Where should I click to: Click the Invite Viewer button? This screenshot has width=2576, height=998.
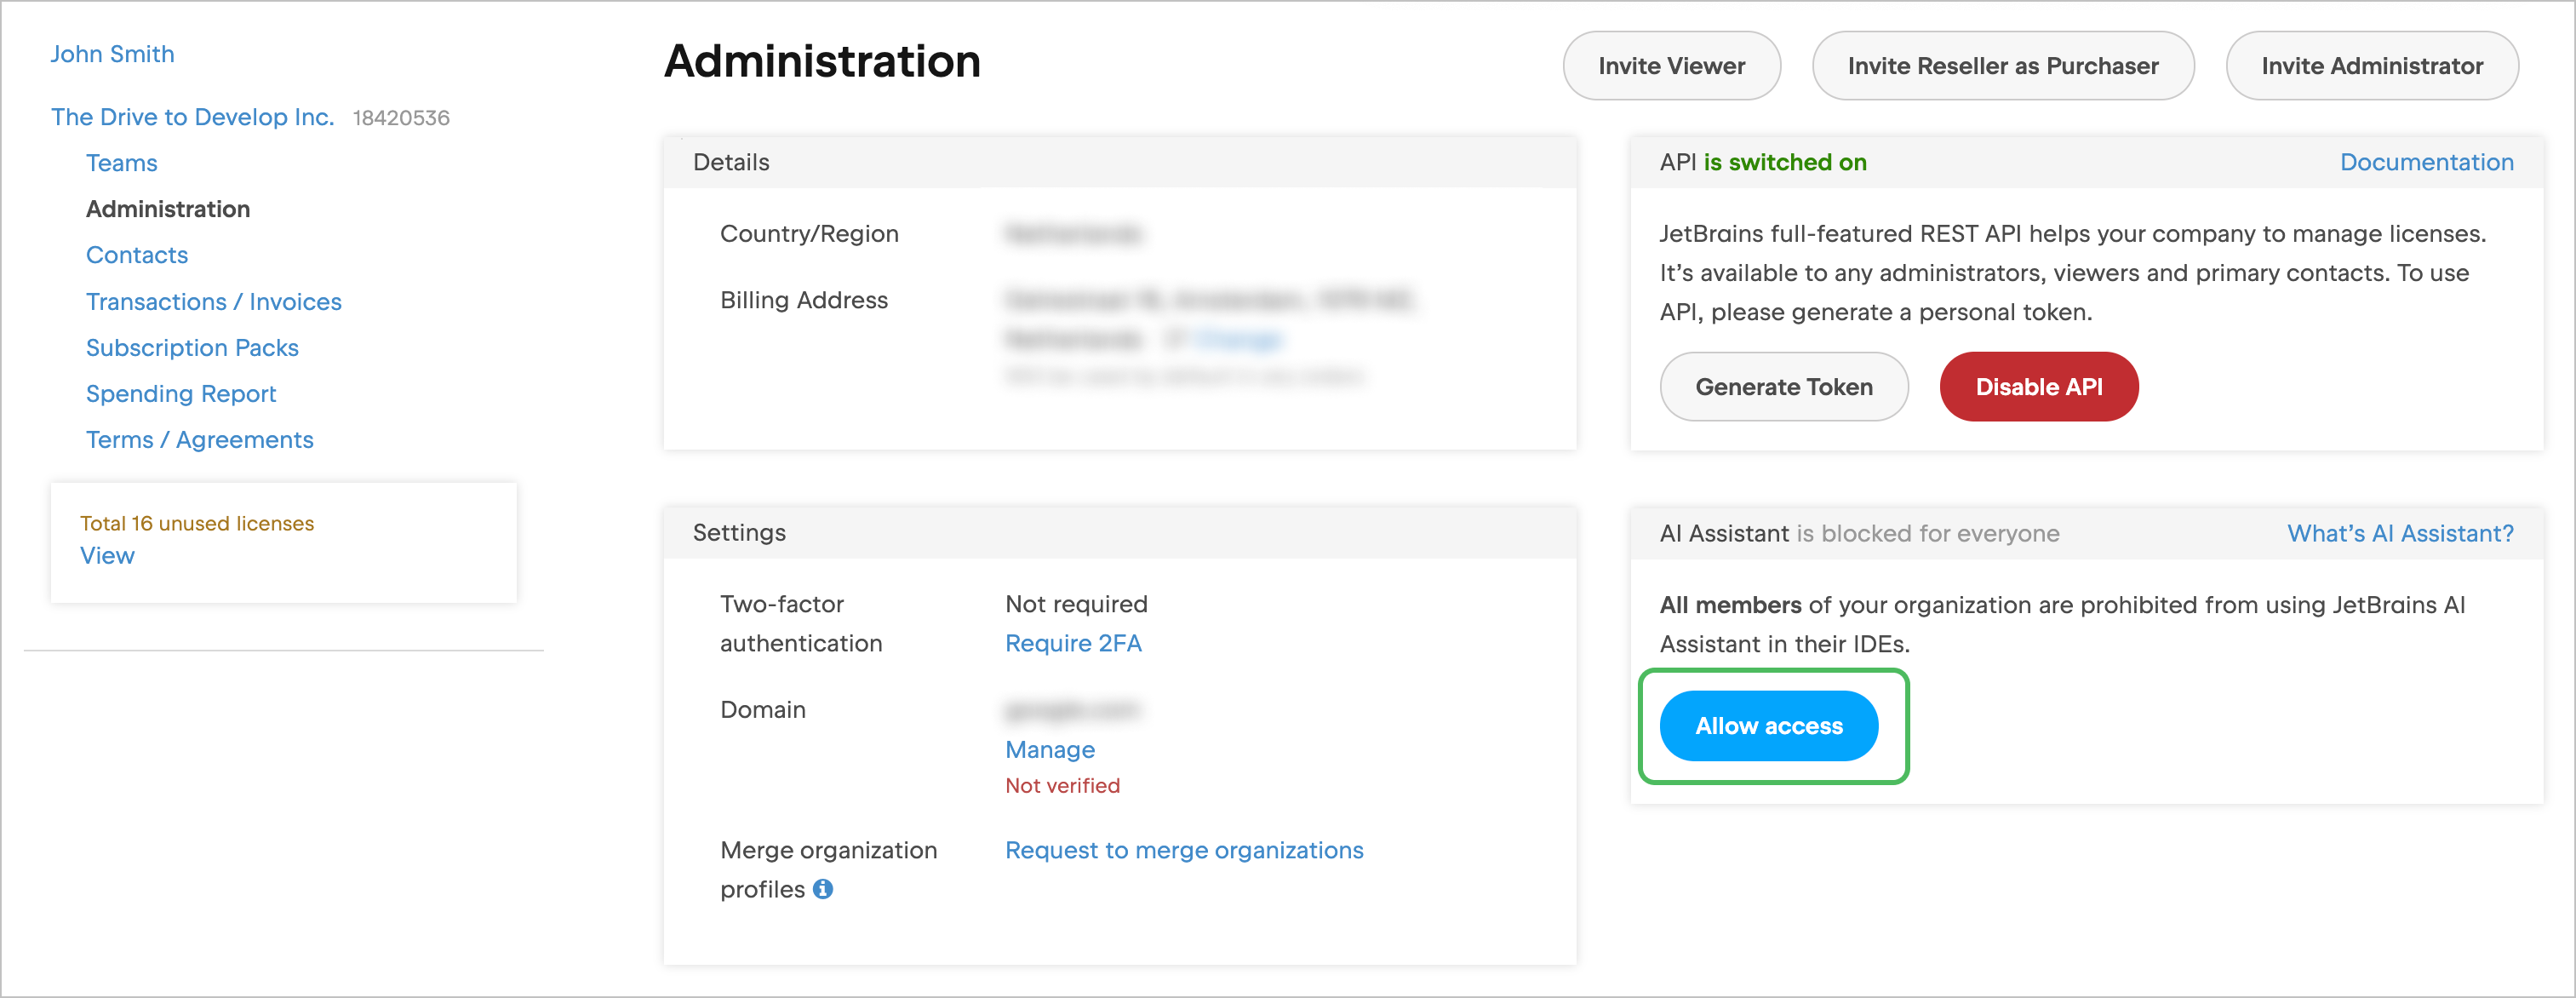click(1671, 65)
